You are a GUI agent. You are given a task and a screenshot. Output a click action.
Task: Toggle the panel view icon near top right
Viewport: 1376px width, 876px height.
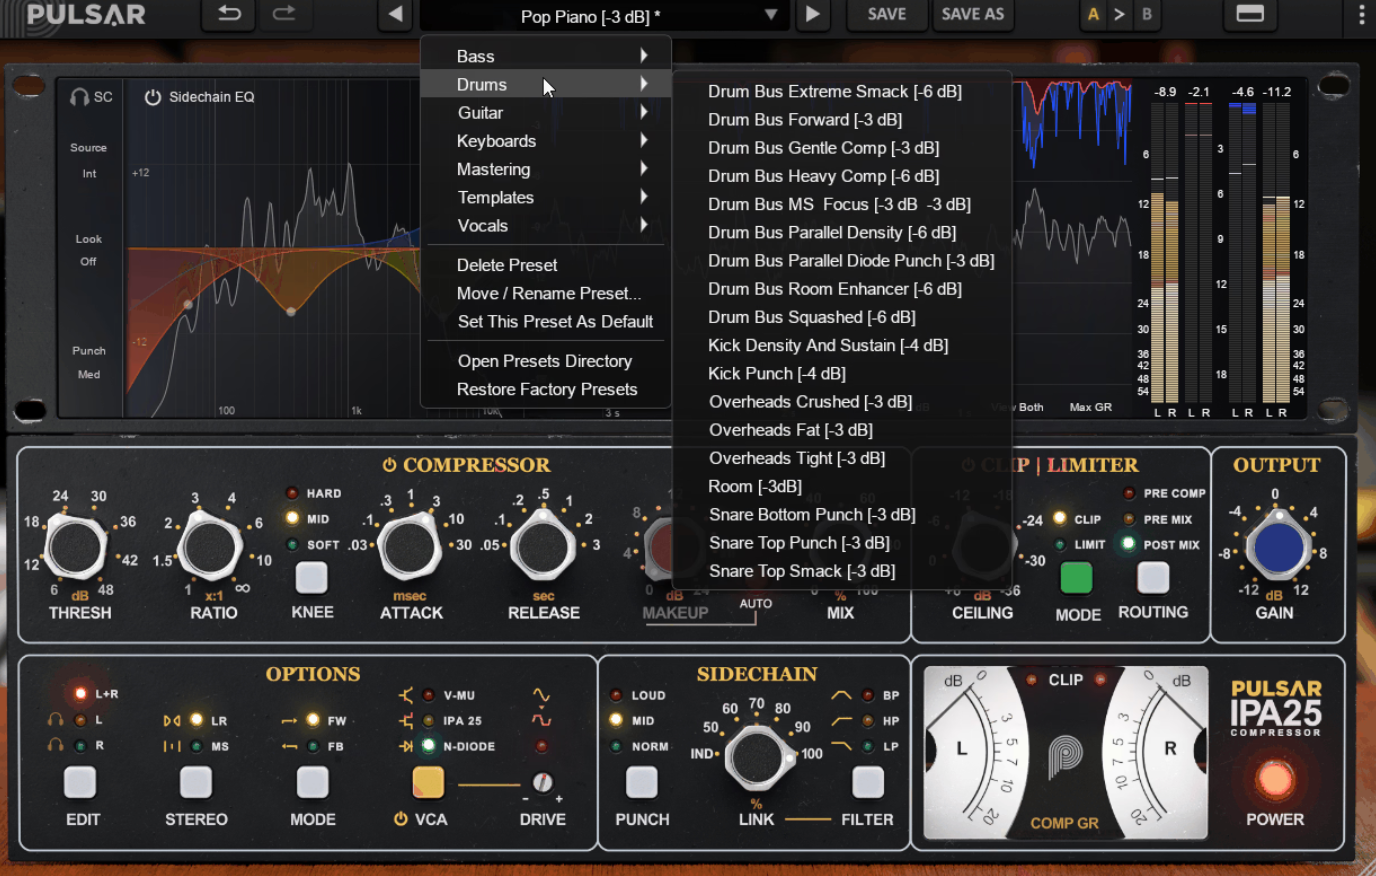click(1250, 14)
